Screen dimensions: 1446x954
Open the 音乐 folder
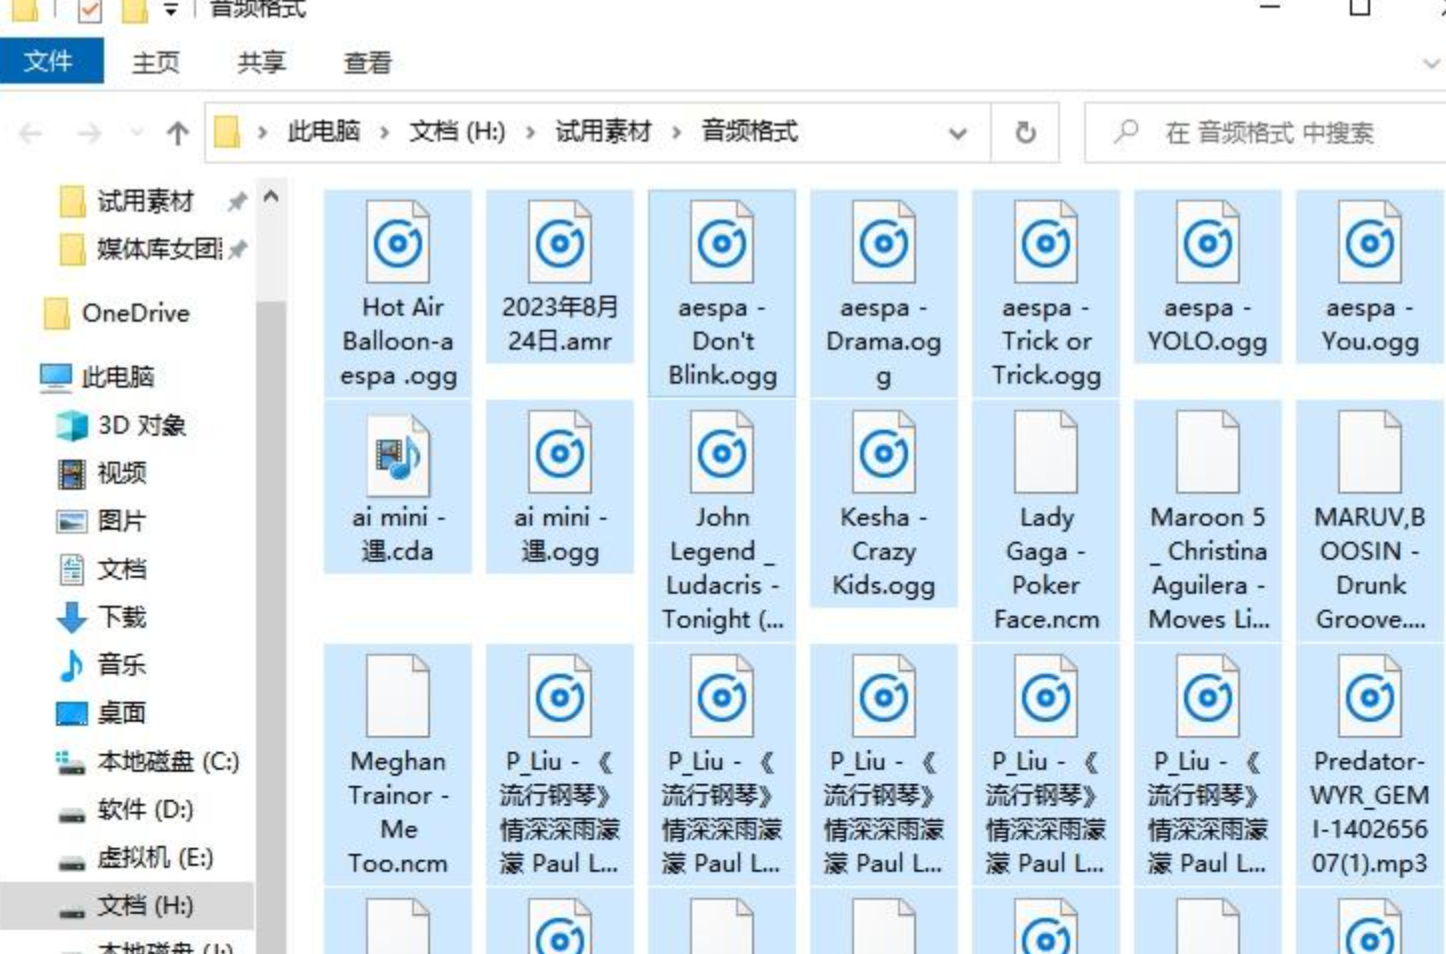[x=121, y=664]
